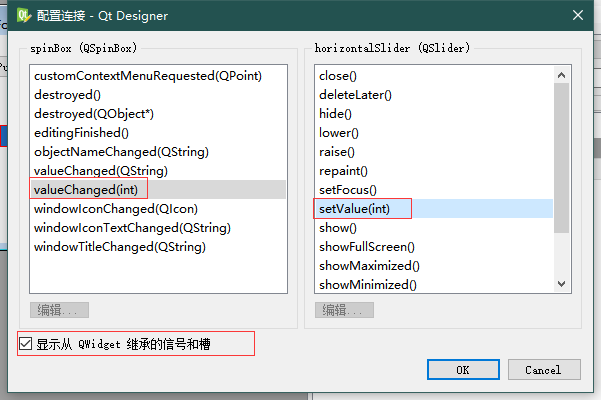This screenshot has width=601, height=400.
Task: Select showFullScreen() slot
Action: [x=366, y=246]
